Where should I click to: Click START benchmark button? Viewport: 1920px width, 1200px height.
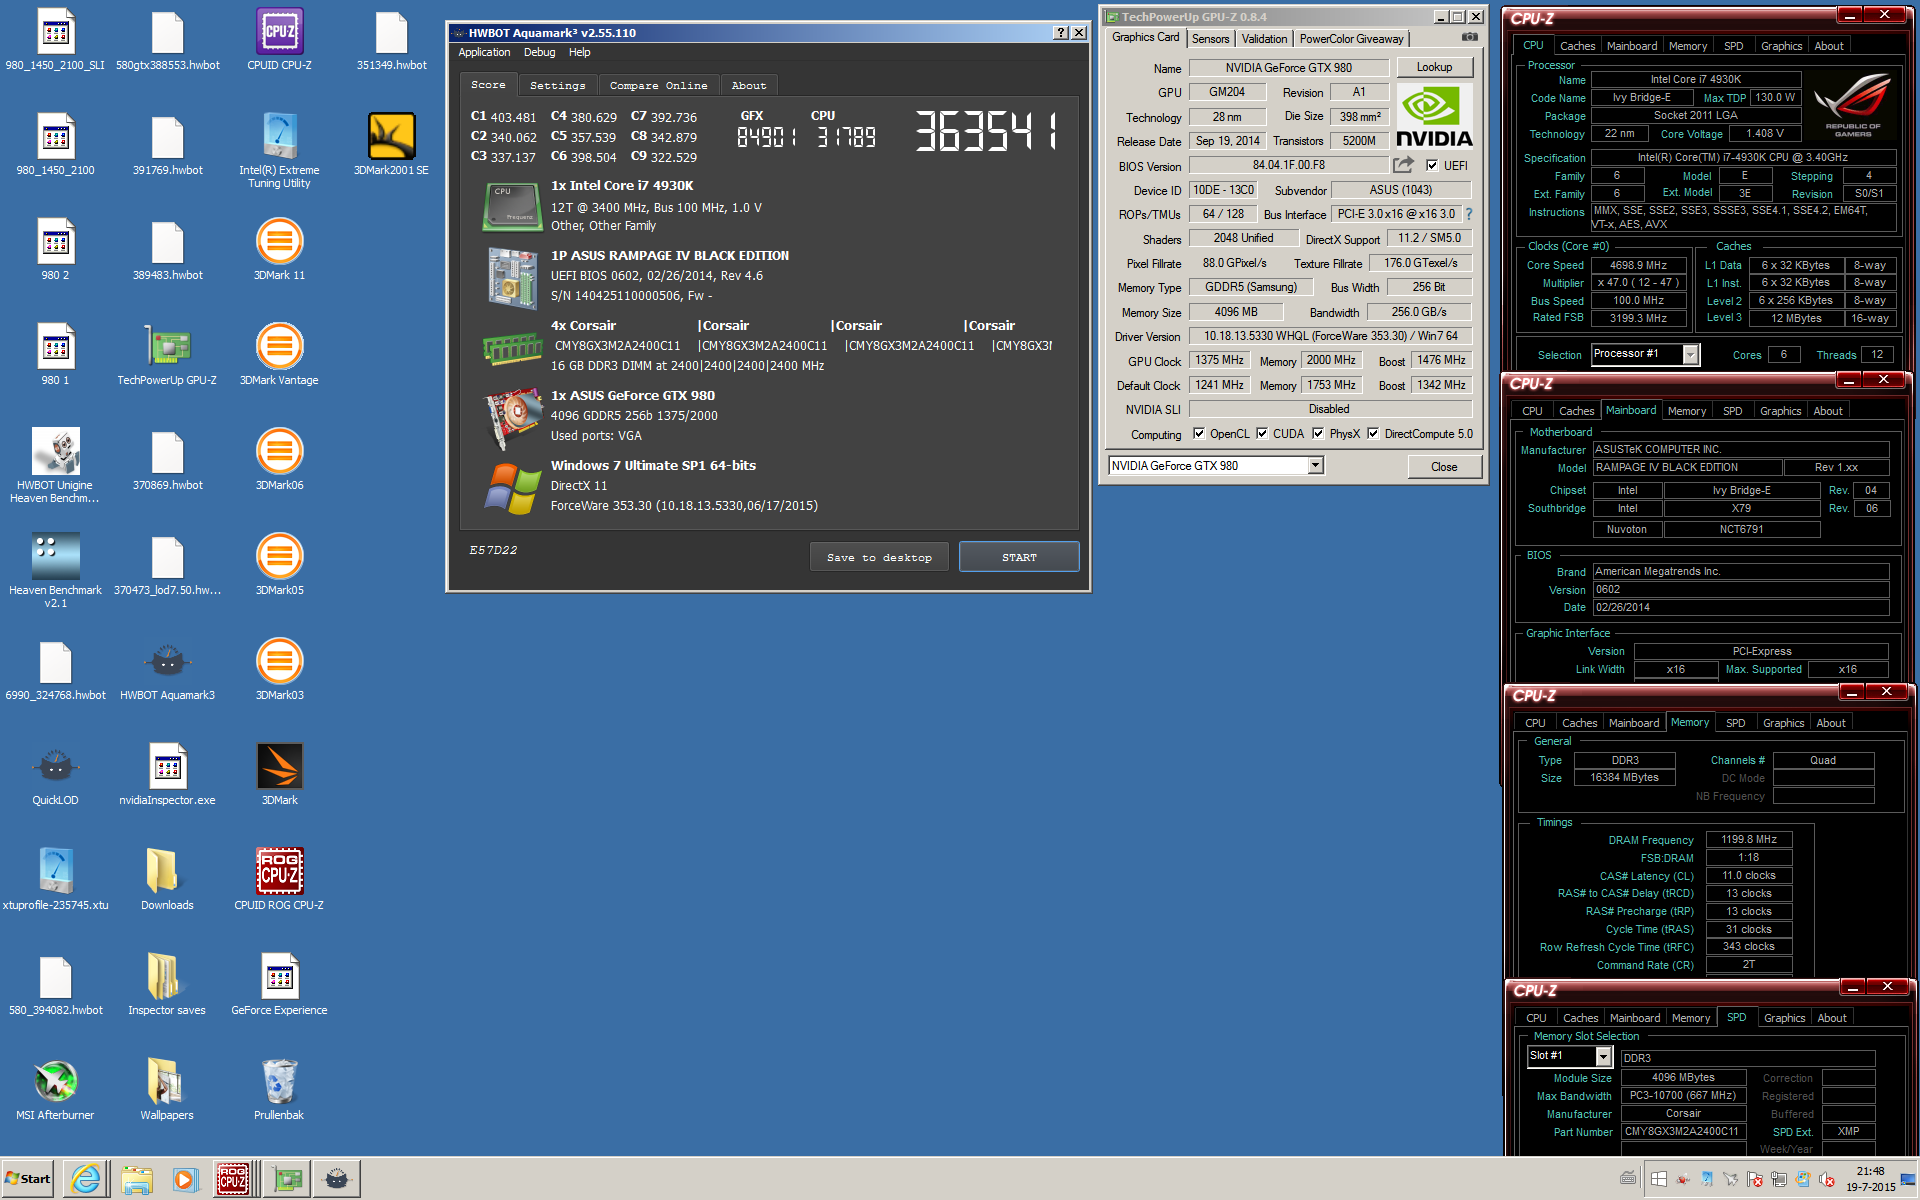coord(1019,557)
